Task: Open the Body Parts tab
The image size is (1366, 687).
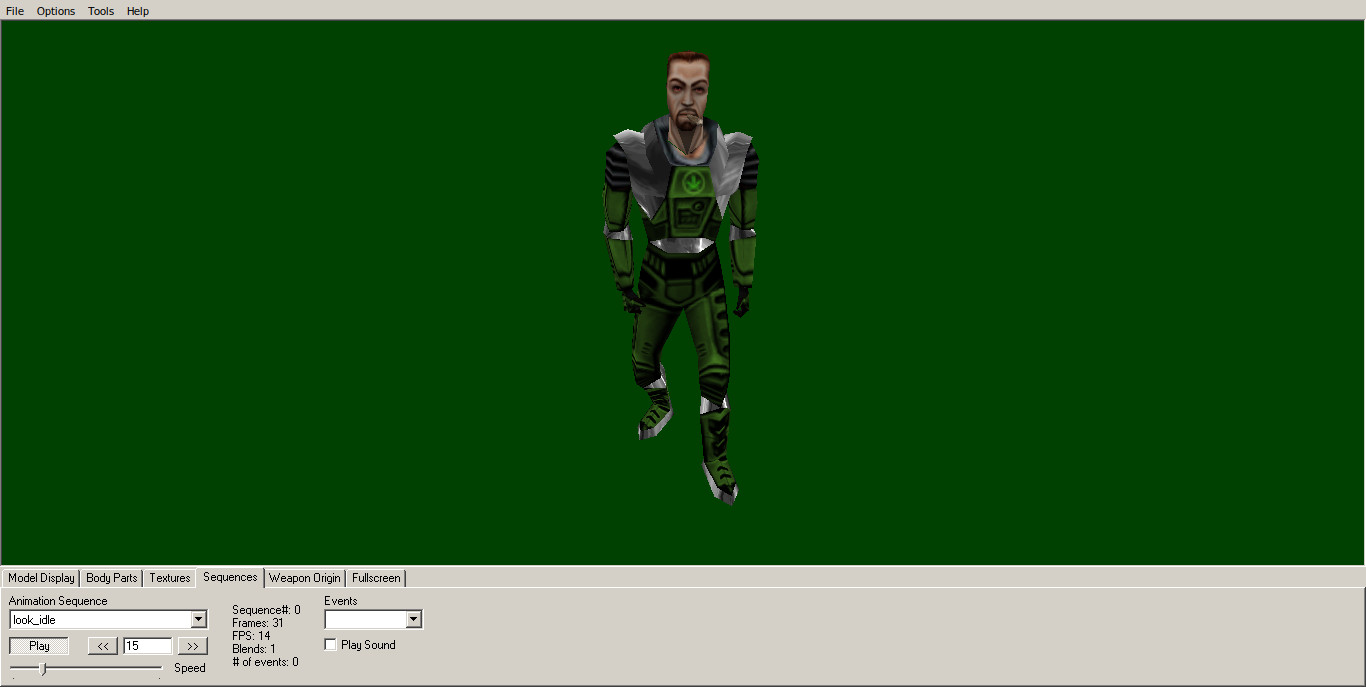Action: [x=110, y=578]
